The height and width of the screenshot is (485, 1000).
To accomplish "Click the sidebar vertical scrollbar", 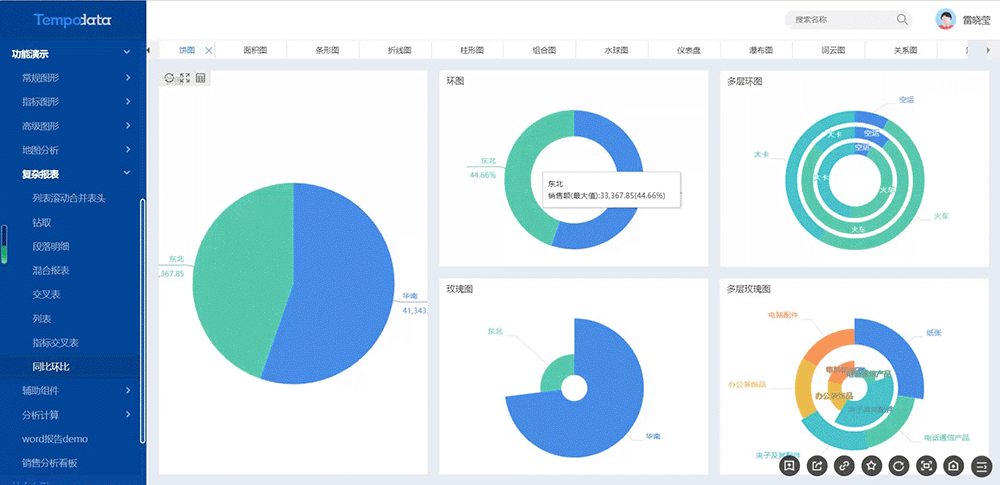I will tap(143, 321).
